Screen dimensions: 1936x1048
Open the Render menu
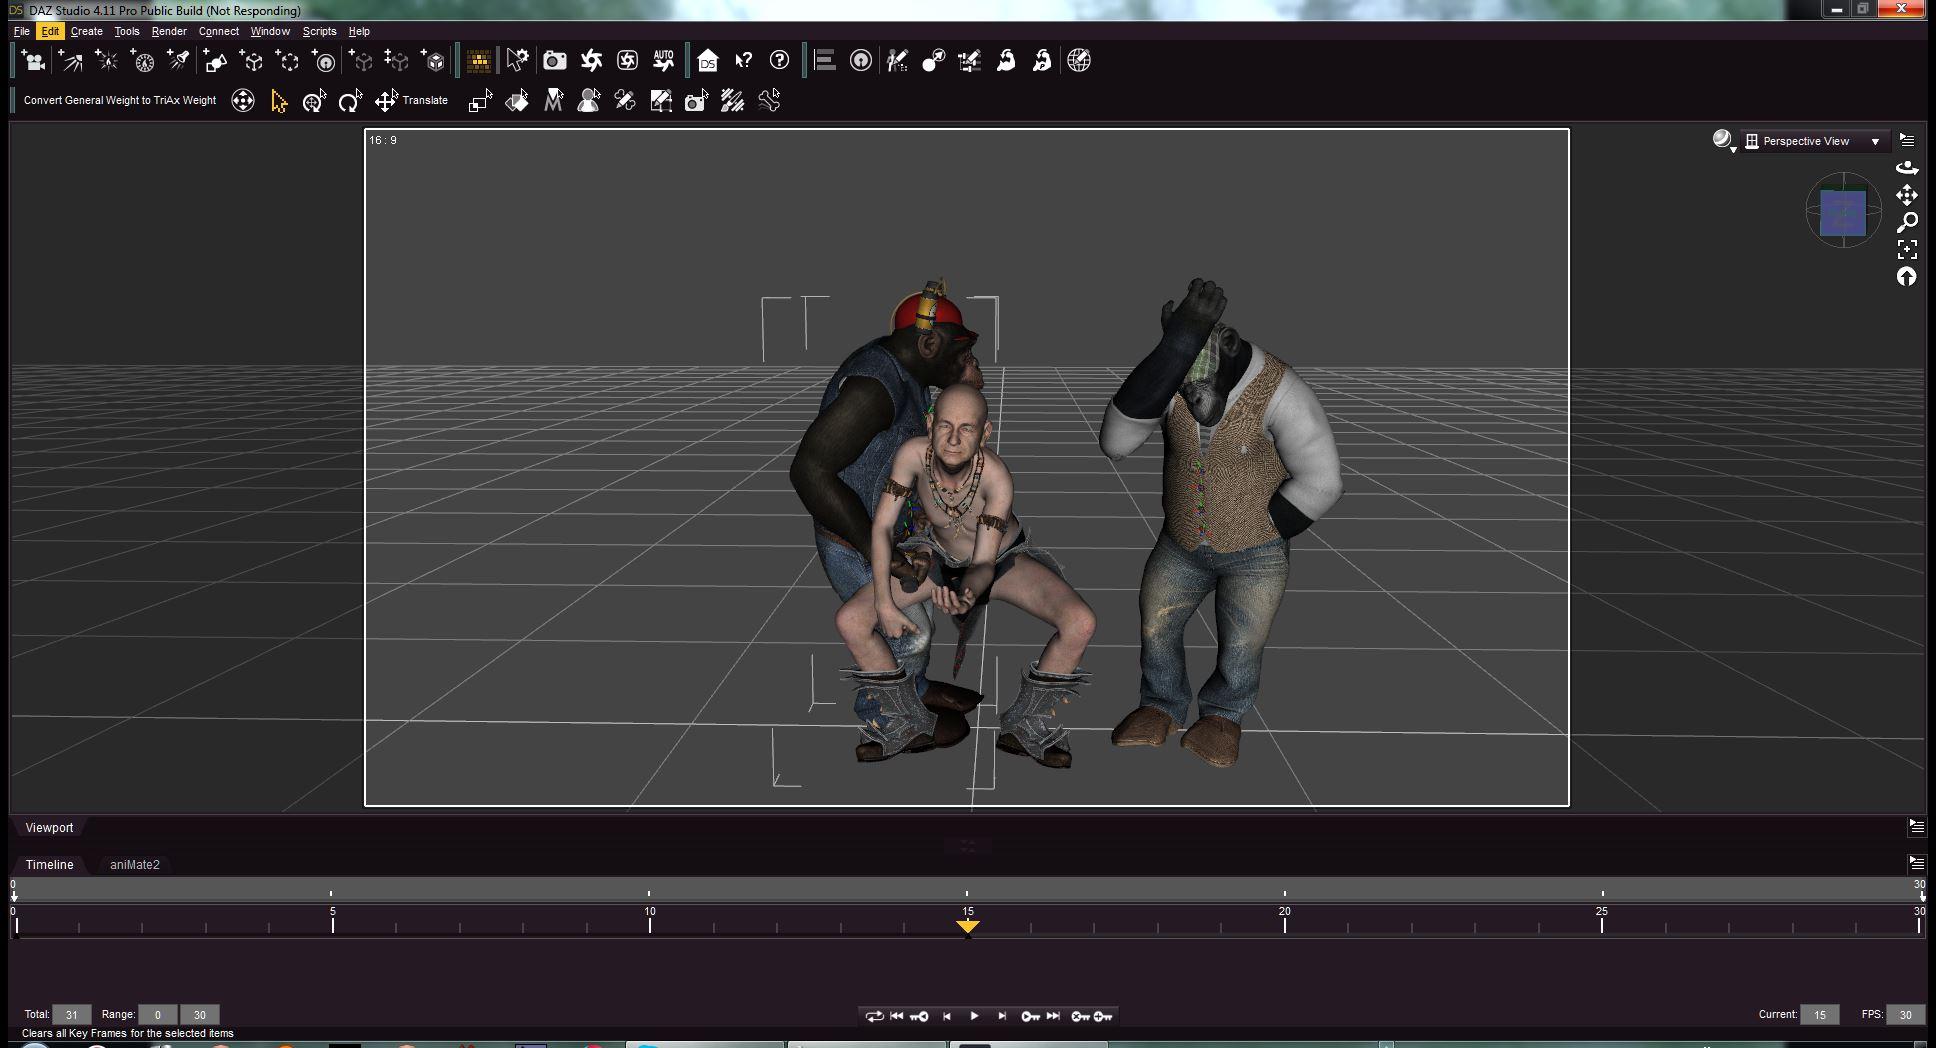point(169,31)
